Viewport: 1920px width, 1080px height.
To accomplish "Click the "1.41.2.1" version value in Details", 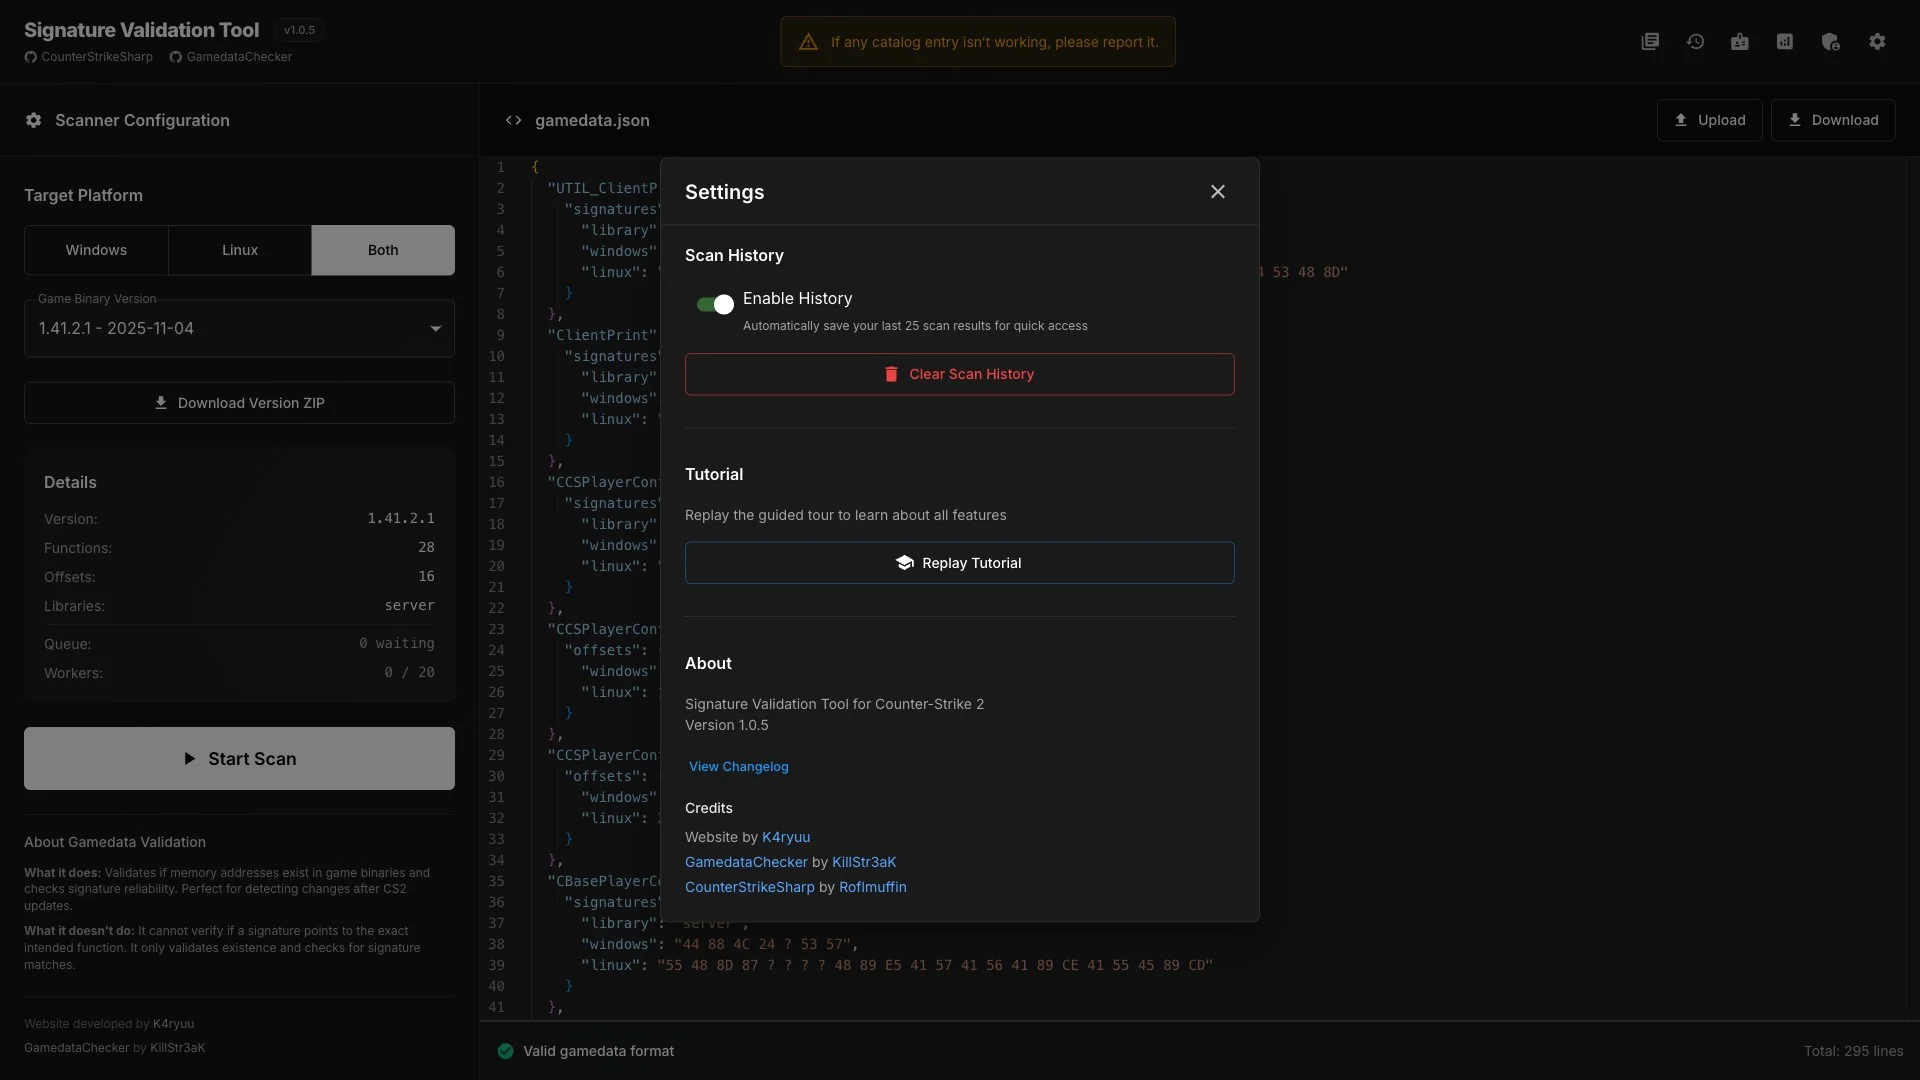I will pyautogui.click(x=401, y=518).
